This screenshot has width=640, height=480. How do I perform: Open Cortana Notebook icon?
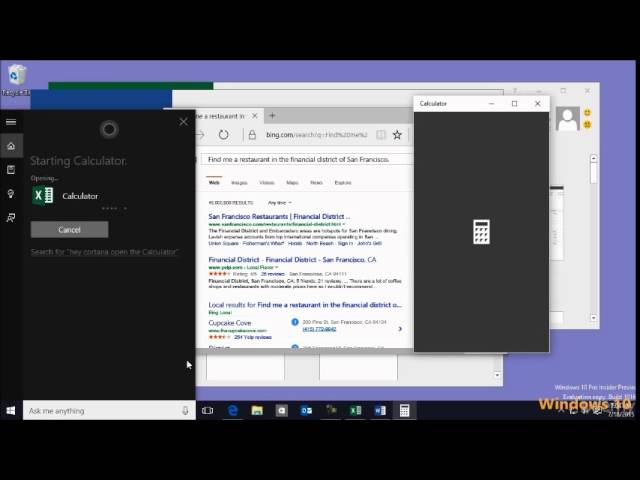[x=11, y=169]
